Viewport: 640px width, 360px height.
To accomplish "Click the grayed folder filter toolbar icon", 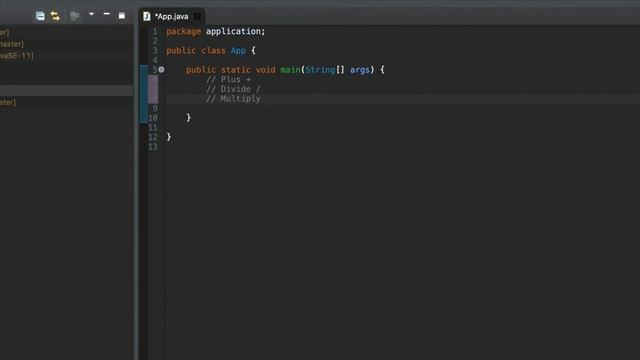I will tap(74, 16).
